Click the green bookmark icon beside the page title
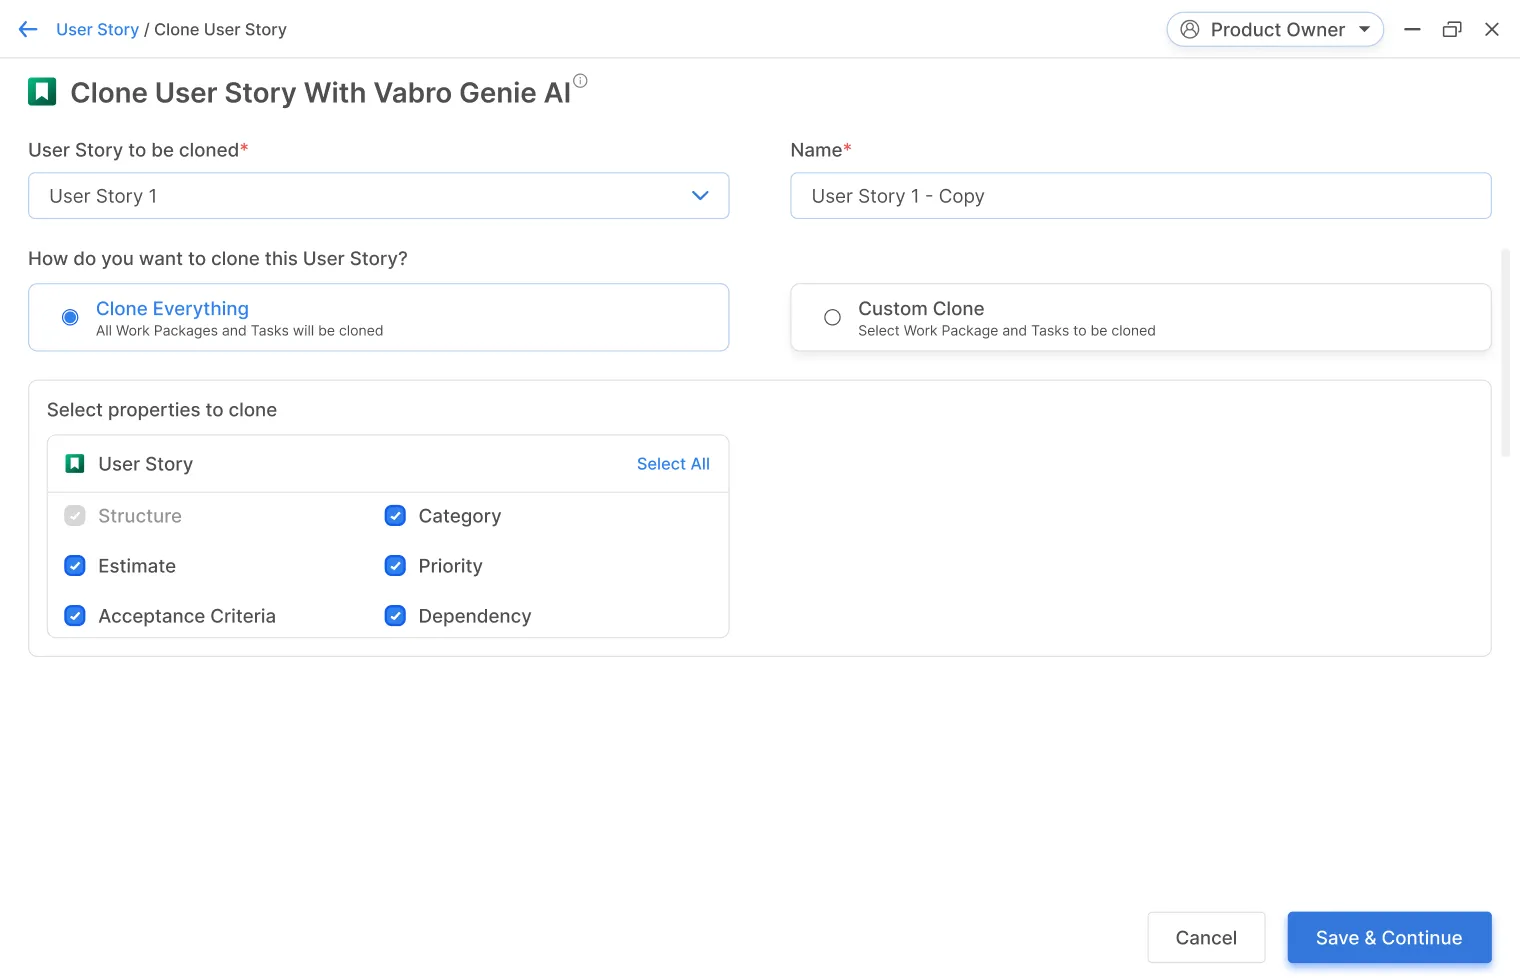Image resolution: width=1520 pixels, height=978 pixels. click(42, 92)
